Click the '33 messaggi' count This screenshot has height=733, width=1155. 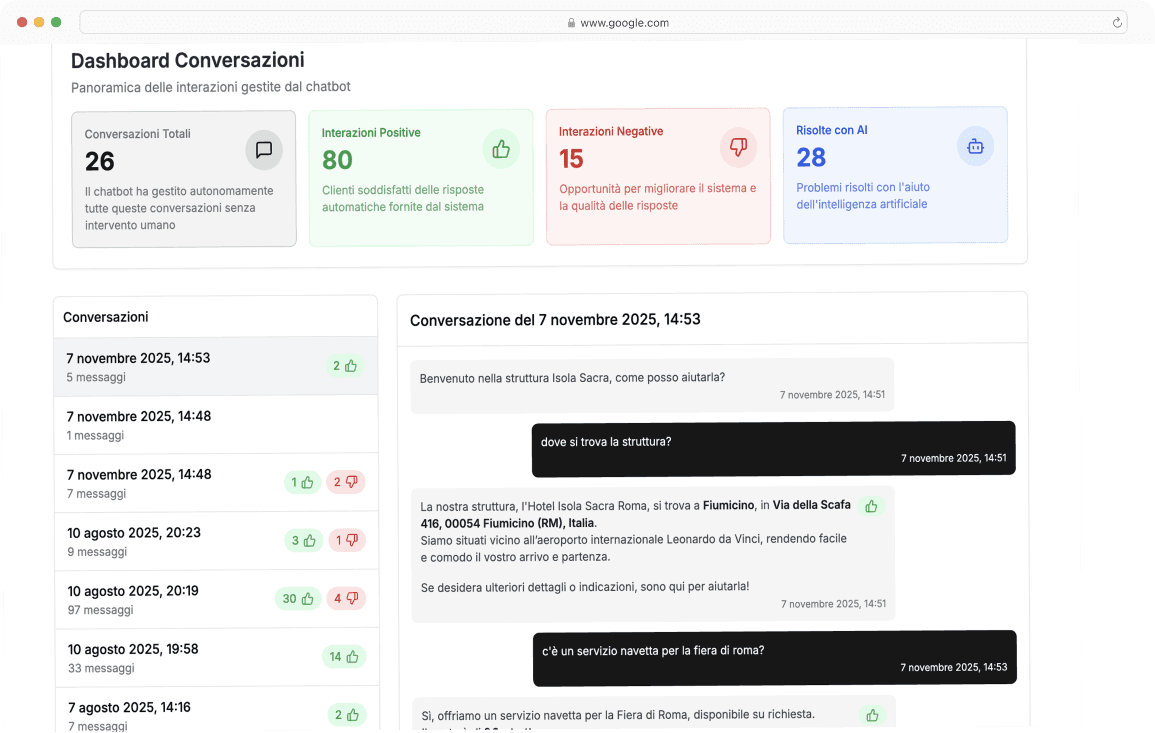pyautogui.click(x=101, y=668)
